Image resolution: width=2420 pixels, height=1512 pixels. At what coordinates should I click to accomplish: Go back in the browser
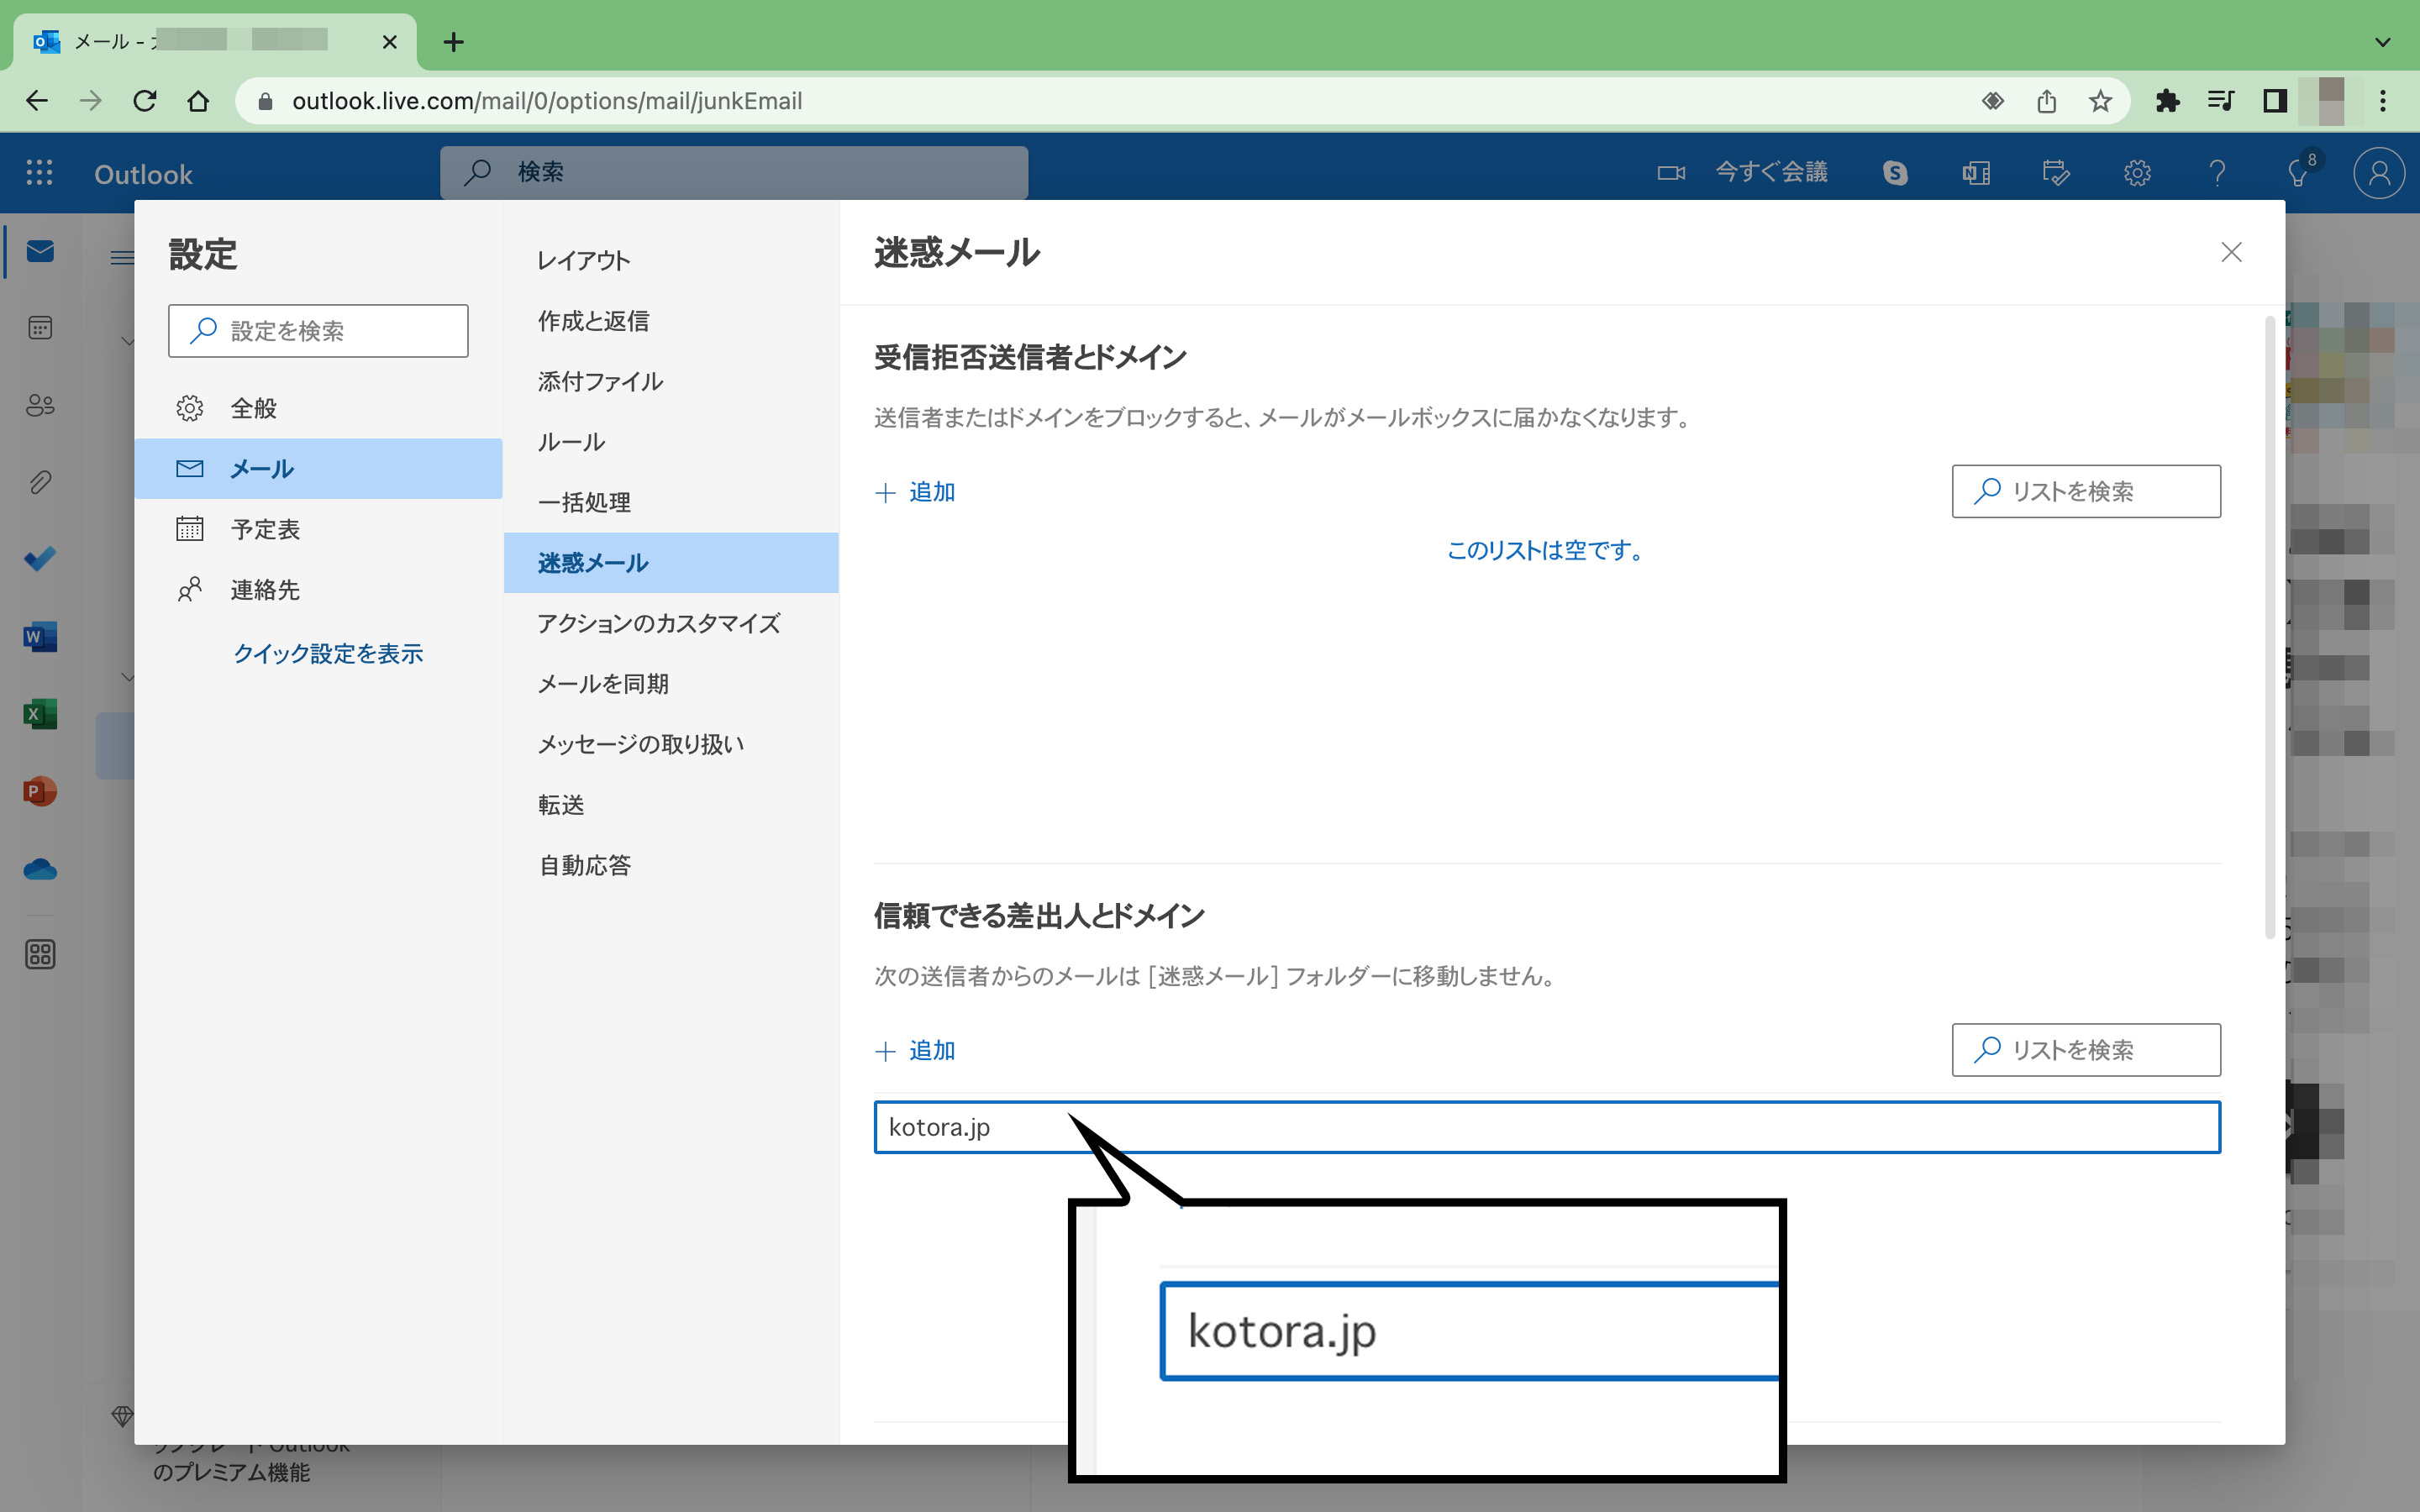point(37,101)
